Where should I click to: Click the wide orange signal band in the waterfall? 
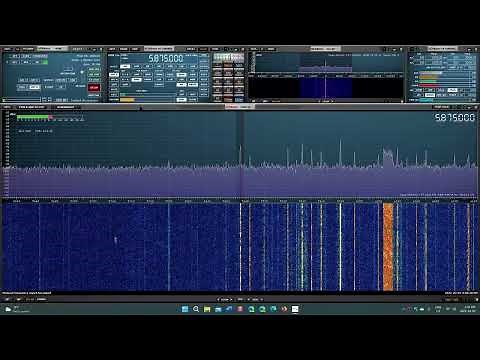click(x=388, y=247)
